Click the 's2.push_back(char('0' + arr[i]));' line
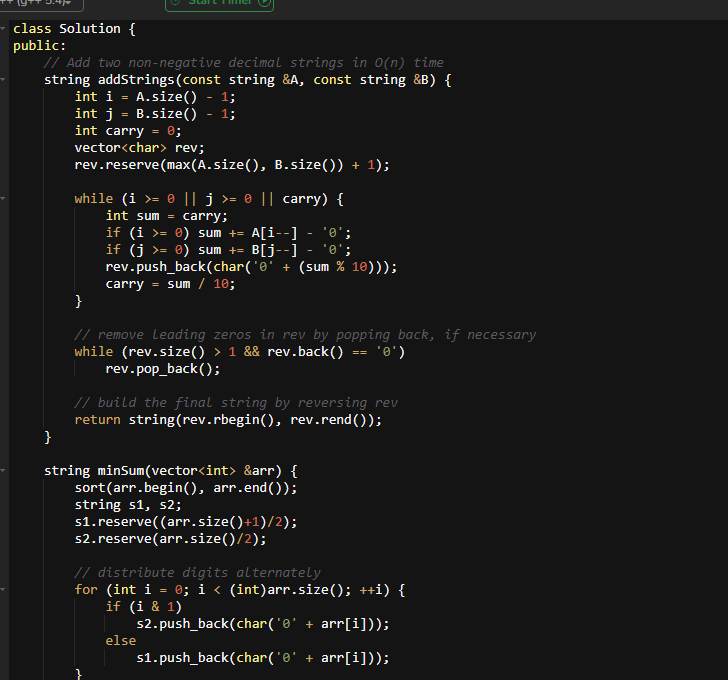The image size is (728, 680). click(263, 624)
